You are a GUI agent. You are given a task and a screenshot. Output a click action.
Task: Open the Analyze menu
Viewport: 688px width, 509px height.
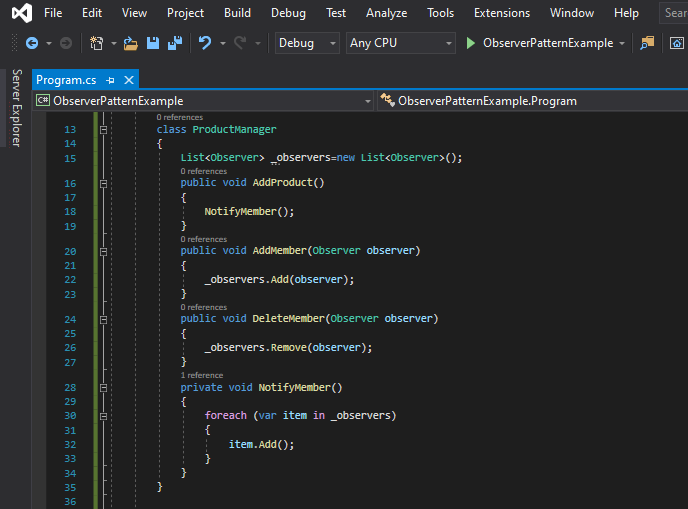[387, 13]
